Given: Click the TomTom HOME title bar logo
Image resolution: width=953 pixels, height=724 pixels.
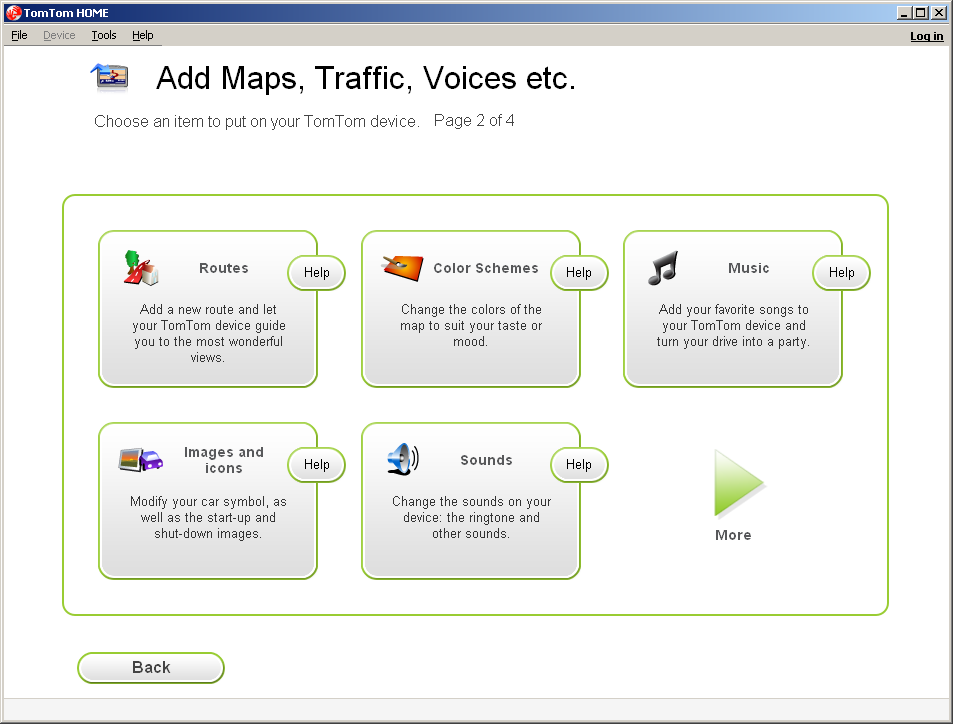Looking at the screenshot, I should pyautogui.click(x=13, y=13).
